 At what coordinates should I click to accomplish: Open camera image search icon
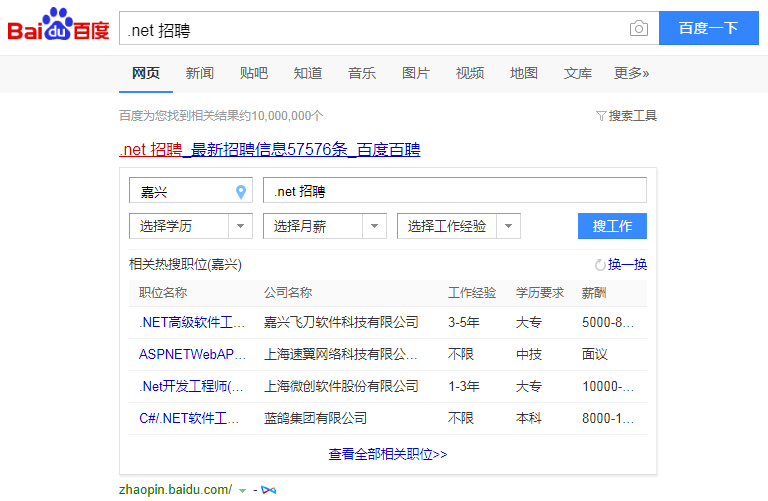(639, 28)
